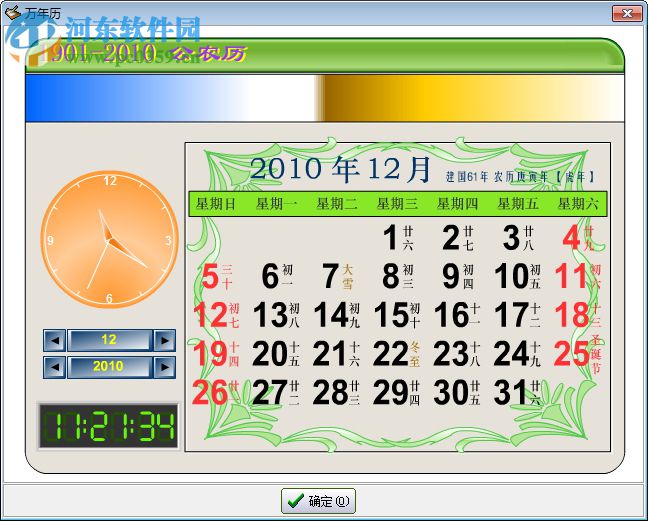
Task: Select Sunday date 19
Action: pyautogui.click(x=216, y=354)
